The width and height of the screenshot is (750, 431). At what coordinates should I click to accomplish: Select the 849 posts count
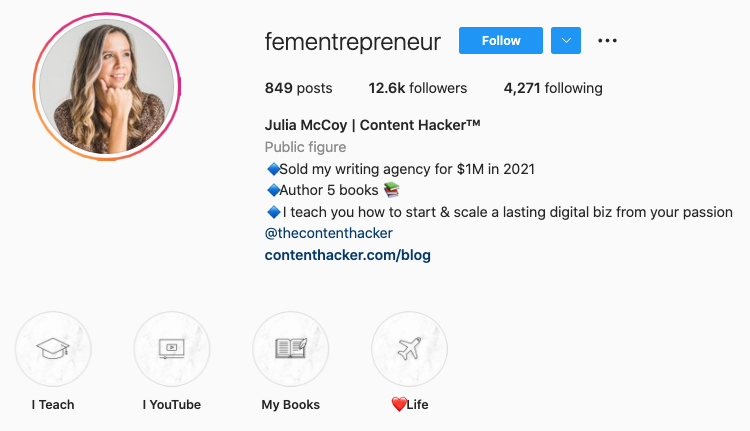coord(298,88)
